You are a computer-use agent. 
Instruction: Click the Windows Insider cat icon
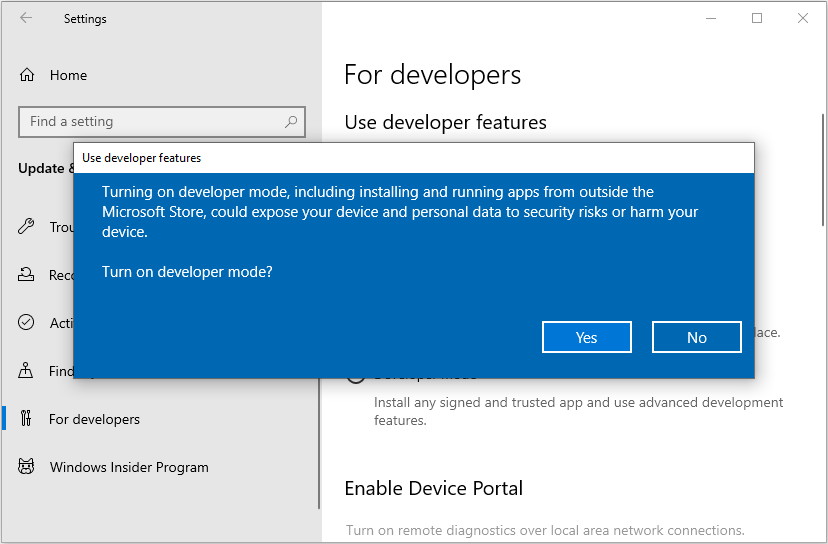(x=26, y=466)
